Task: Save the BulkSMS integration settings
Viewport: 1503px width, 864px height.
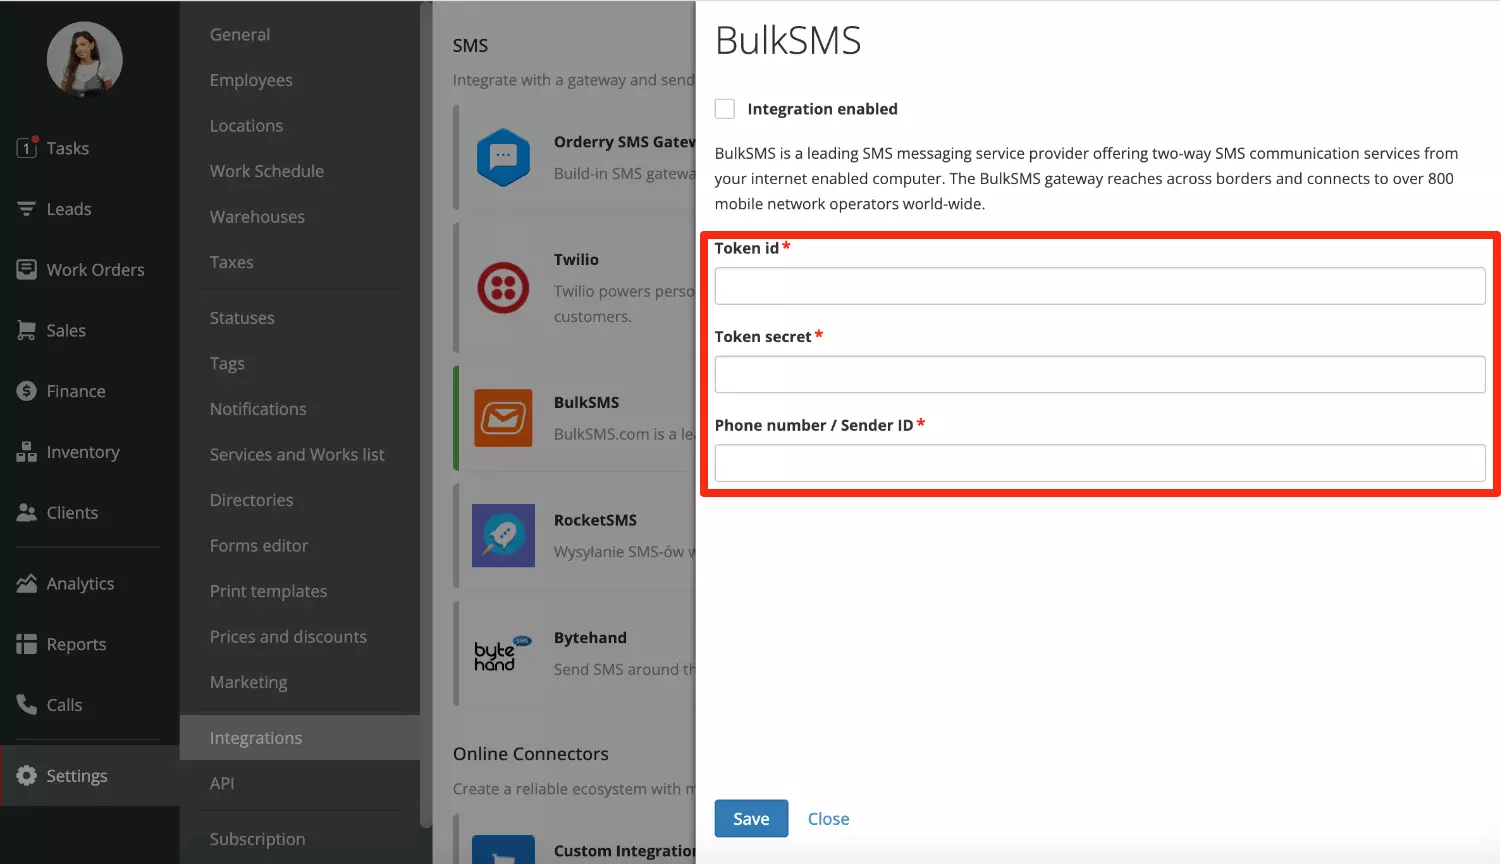Action: tap(751, 819)
